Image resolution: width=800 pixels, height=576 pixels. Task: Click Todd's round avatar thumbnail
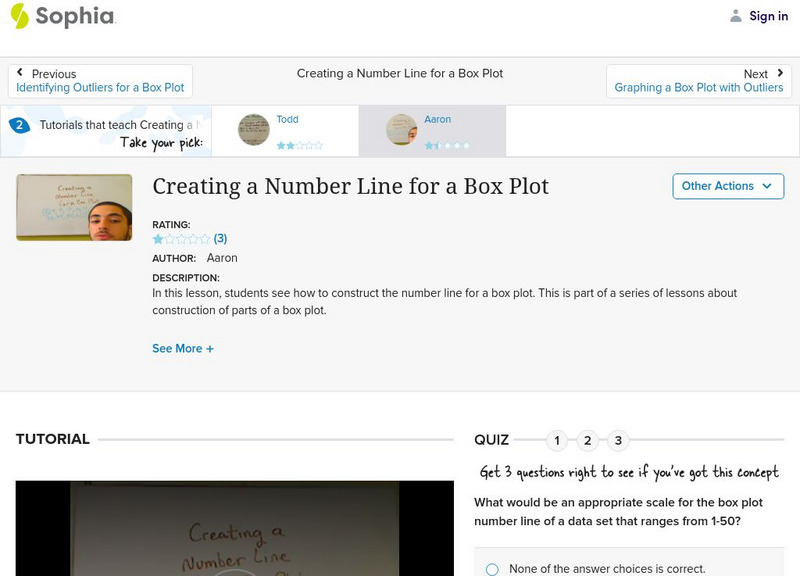(254, 130)
